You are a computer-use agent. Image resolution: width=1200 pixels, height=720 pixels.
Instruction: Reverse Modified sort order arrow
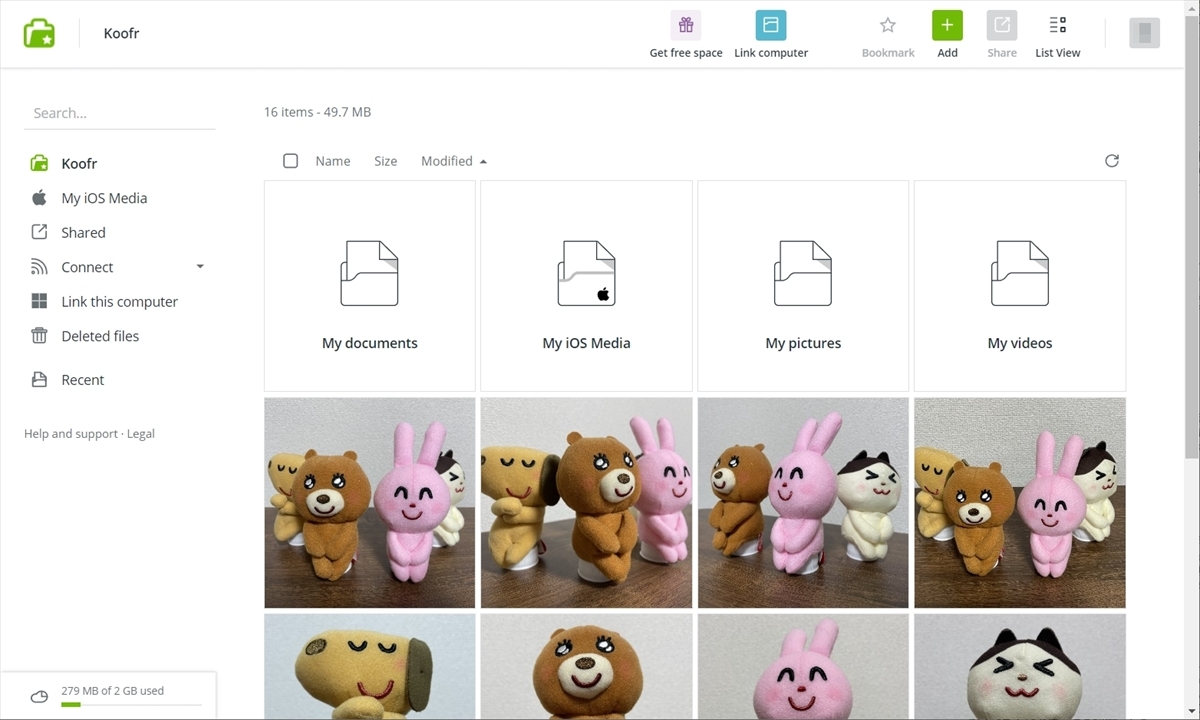(x=483, y=161)
